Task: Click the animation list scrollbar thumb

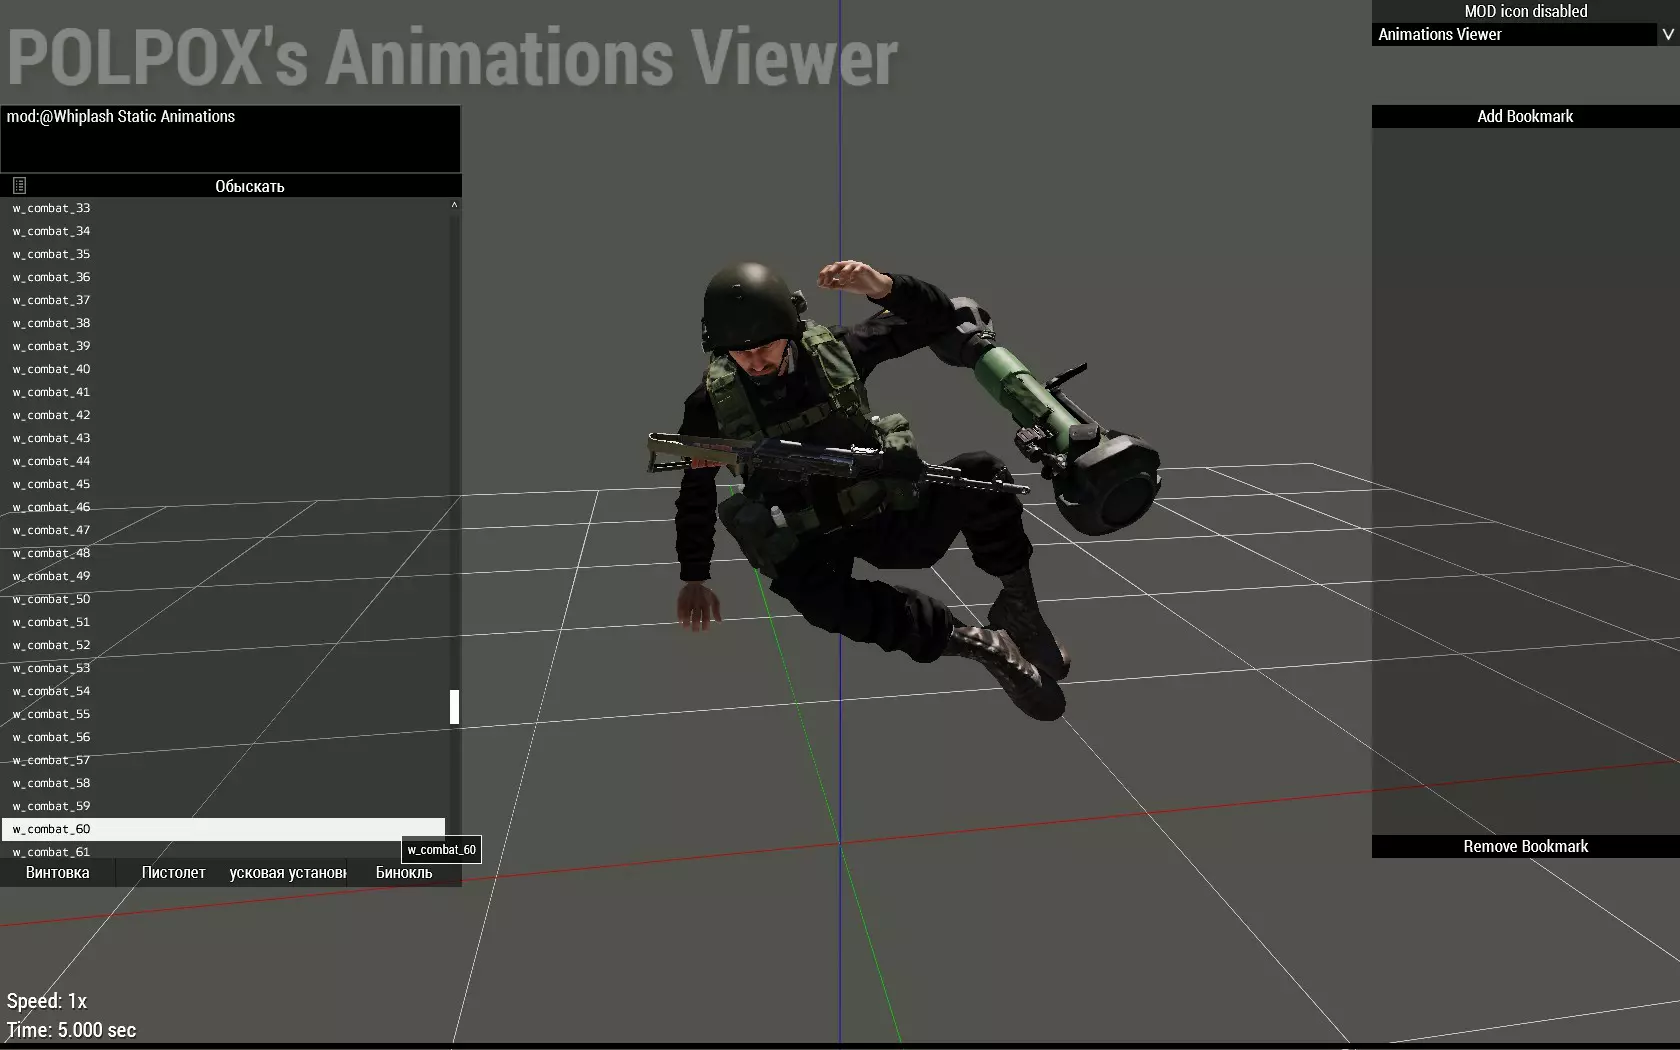Action: (x=454, y=707)
